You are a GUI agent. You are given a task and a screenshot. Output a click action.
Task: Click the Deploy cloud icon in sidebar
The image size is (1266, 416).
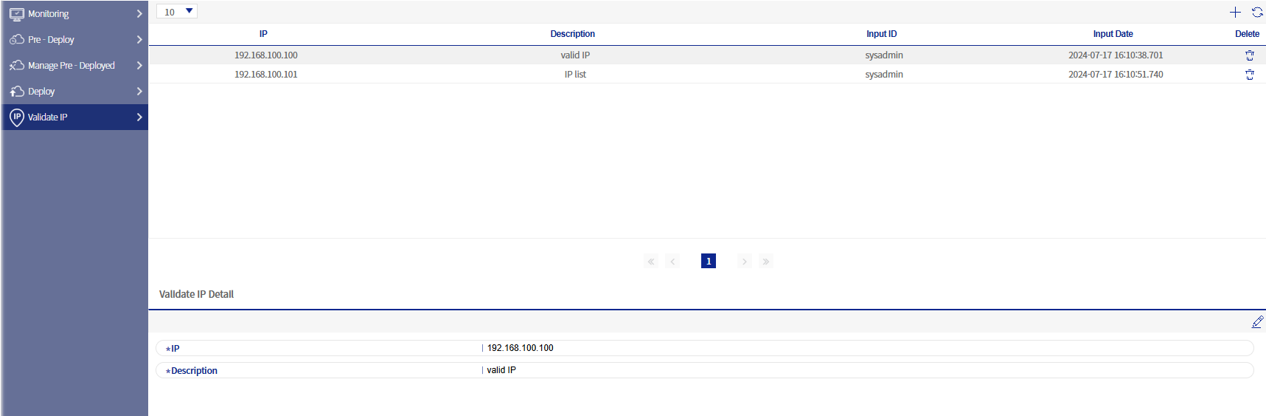(16, 92)
